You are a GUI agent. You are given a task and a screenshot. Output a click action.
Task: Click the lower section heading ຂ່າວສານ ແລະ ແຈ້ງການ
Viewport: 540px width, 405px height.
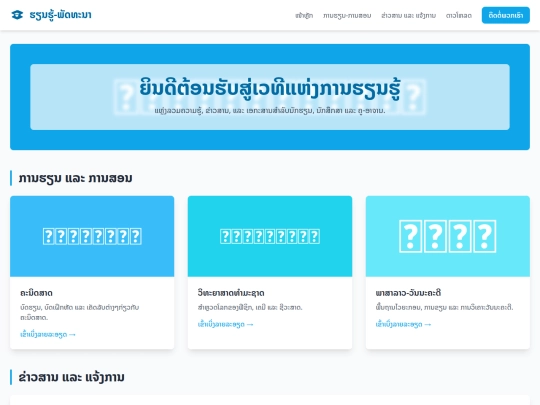[72, 377]
